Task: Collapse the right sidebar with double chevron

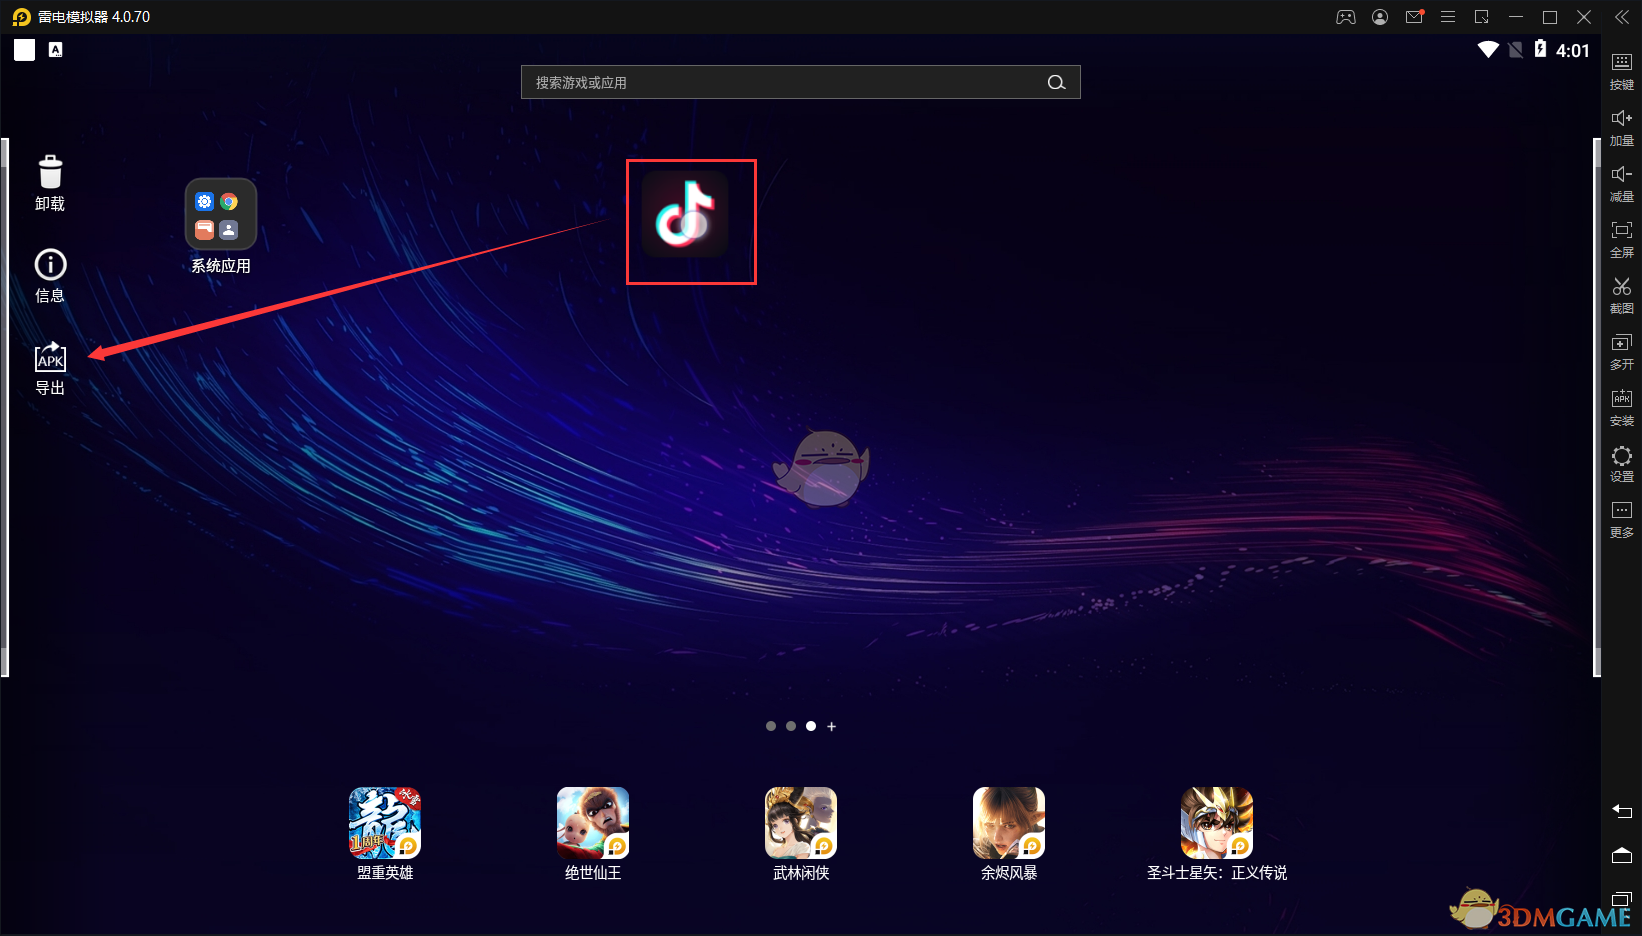Action: point(1621,17)
